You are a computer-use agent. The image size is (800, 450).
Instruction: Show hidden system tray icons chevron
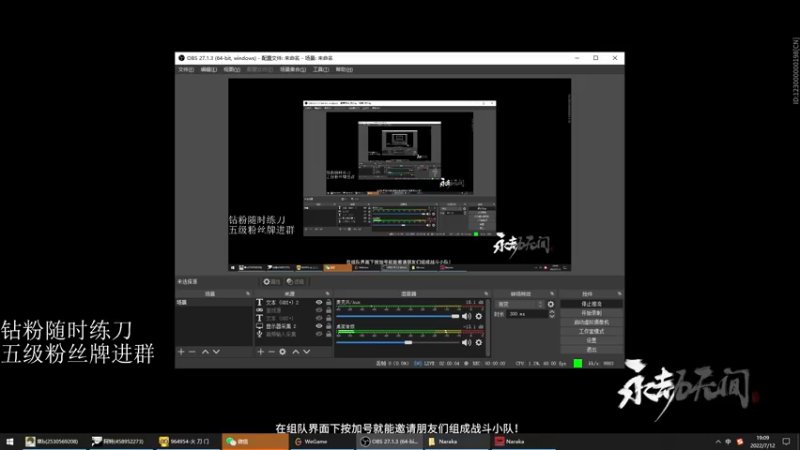point(718,442)
